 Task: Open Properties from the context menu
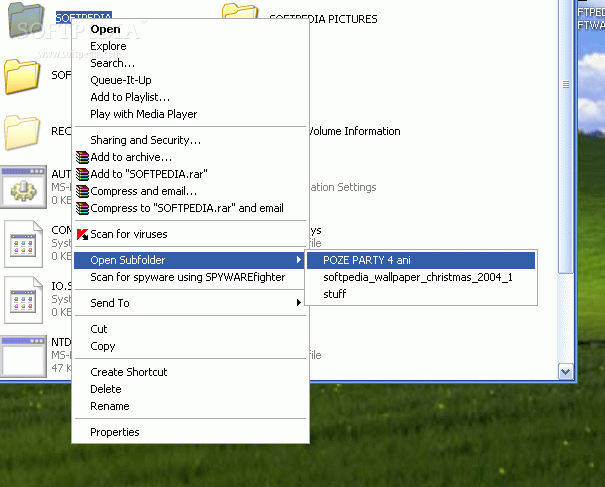[190, 432]
